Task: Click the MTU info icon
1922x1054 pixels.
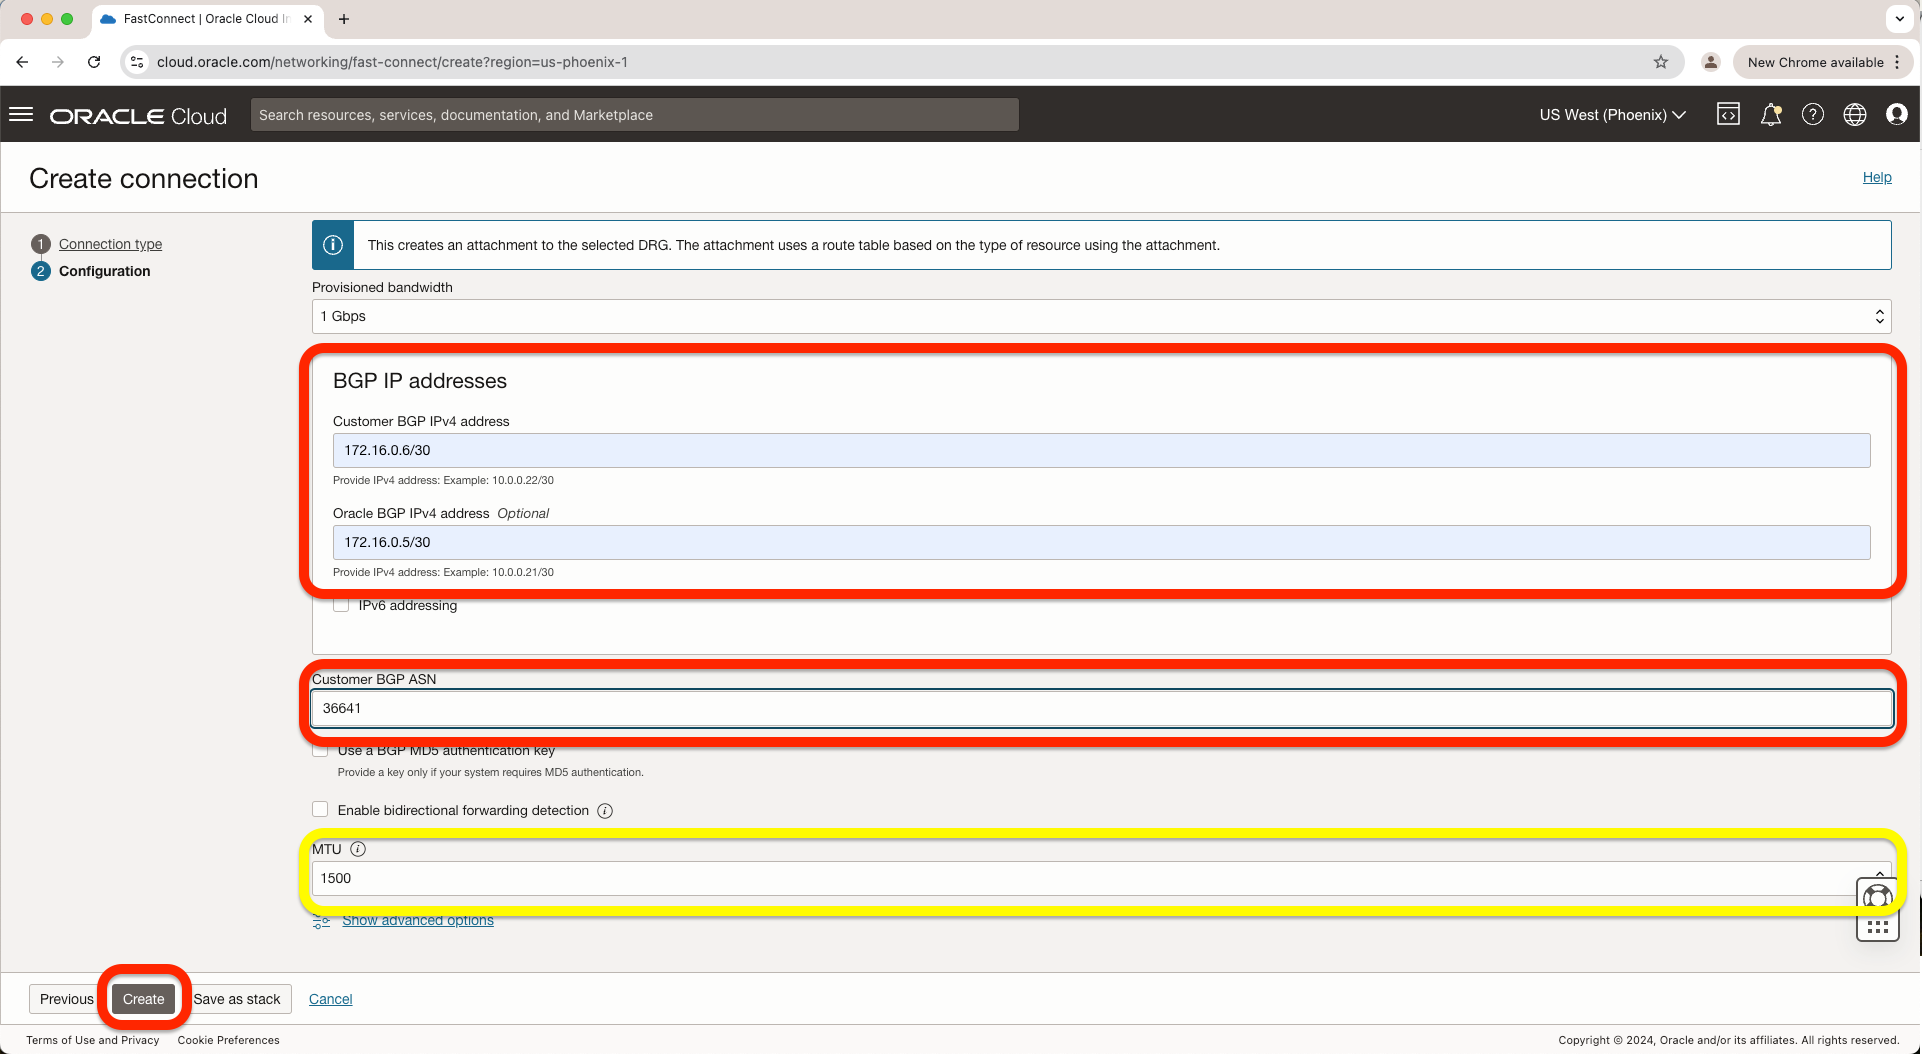Action: [358, 849]
